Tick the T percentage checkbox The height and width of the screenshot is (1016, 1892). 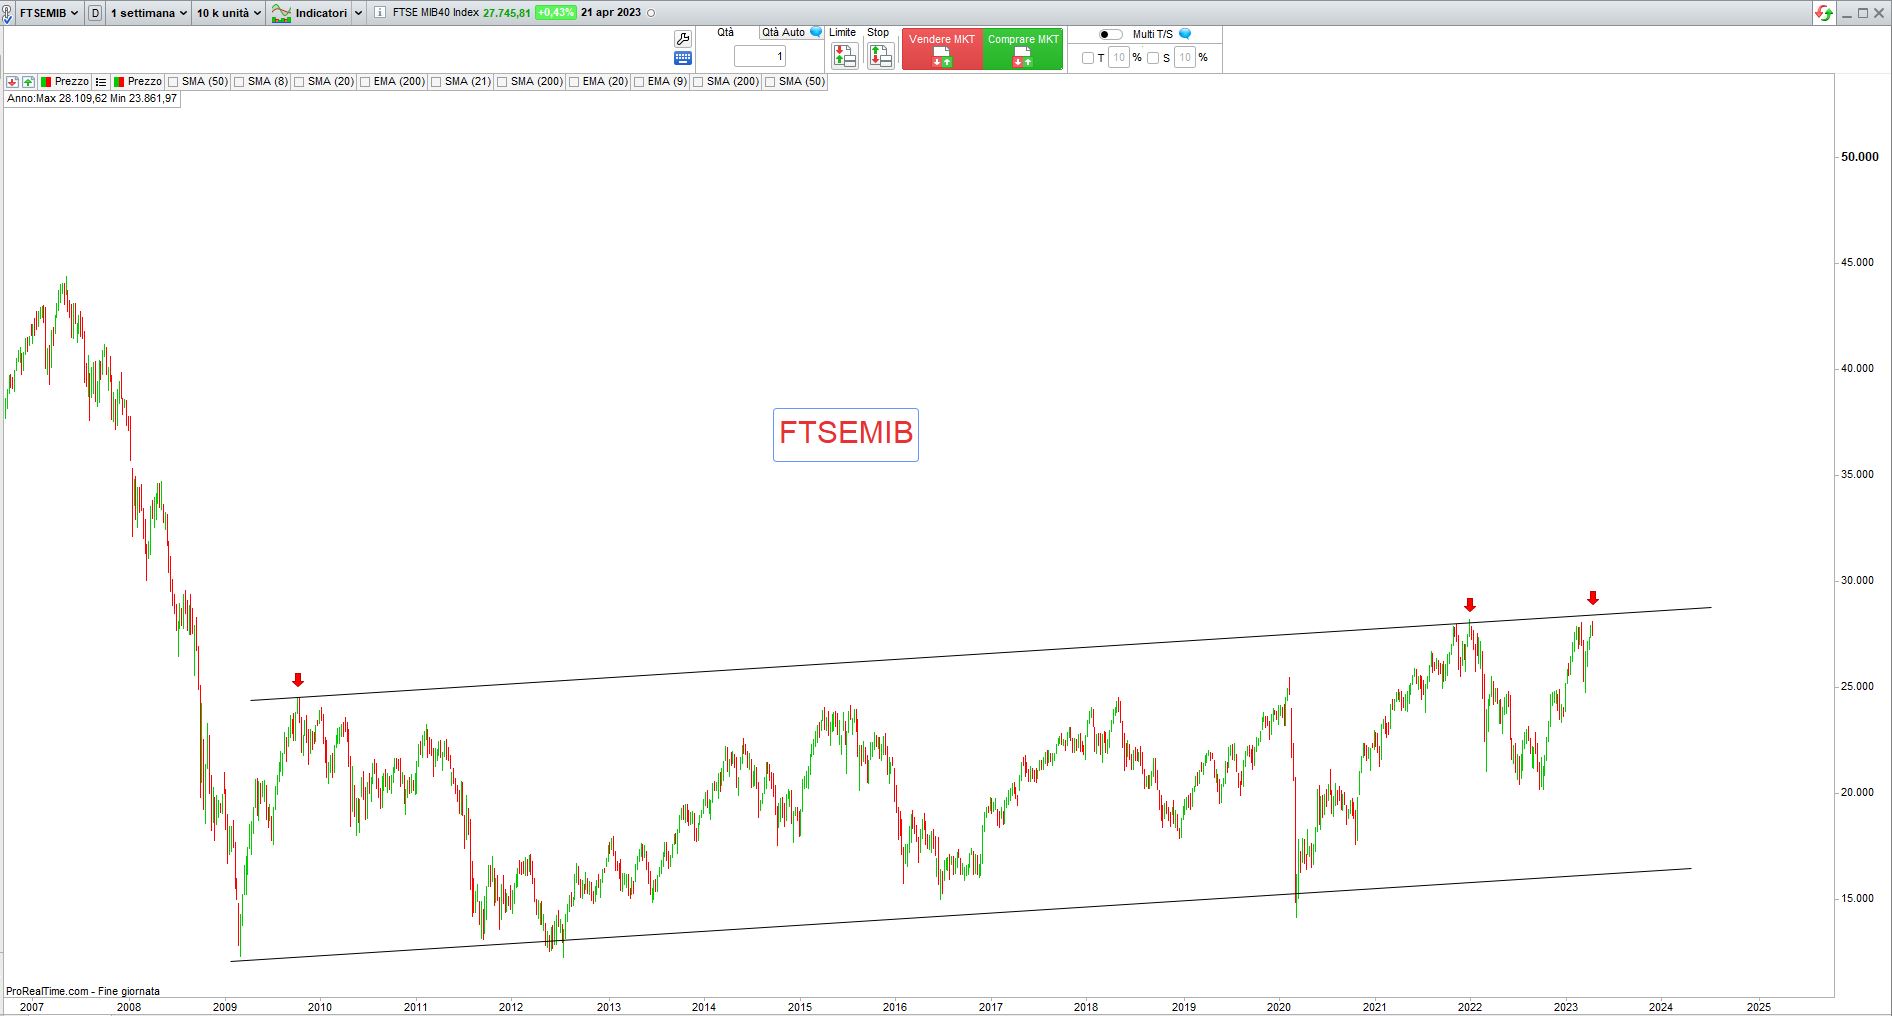[x=1088, y=58]
